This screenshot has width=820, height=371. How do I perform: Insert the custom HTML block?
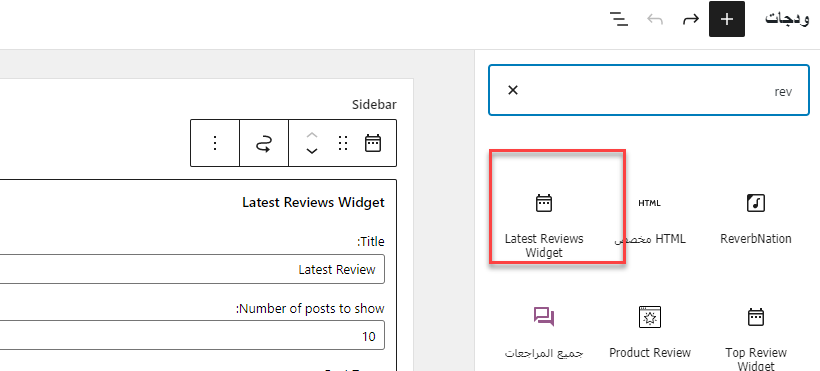pyautogui.click(x=650, y=220)
